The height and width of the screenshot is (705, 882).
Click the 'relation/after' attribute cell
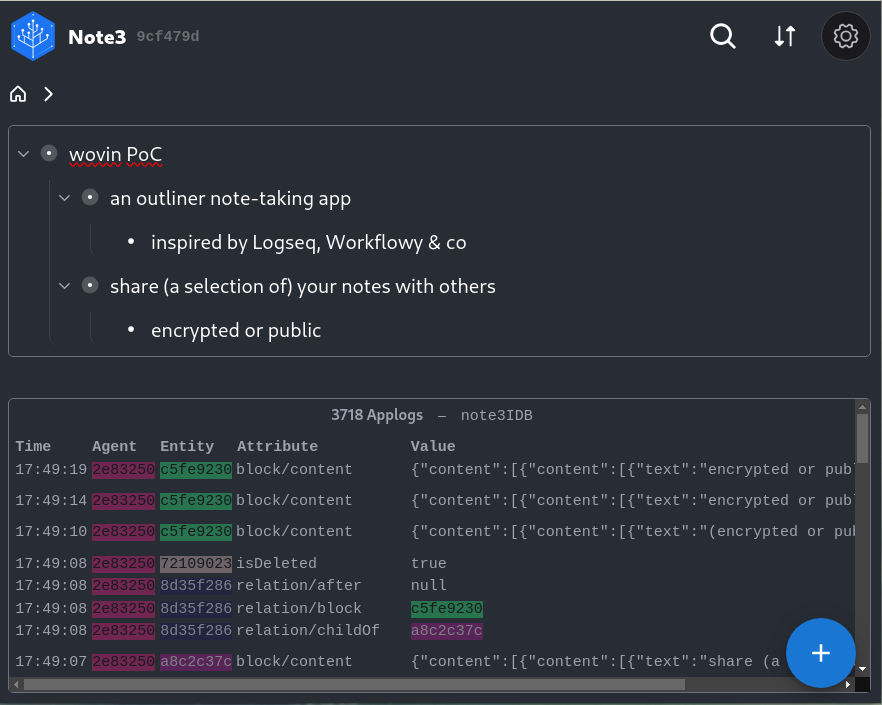(298, 586)
